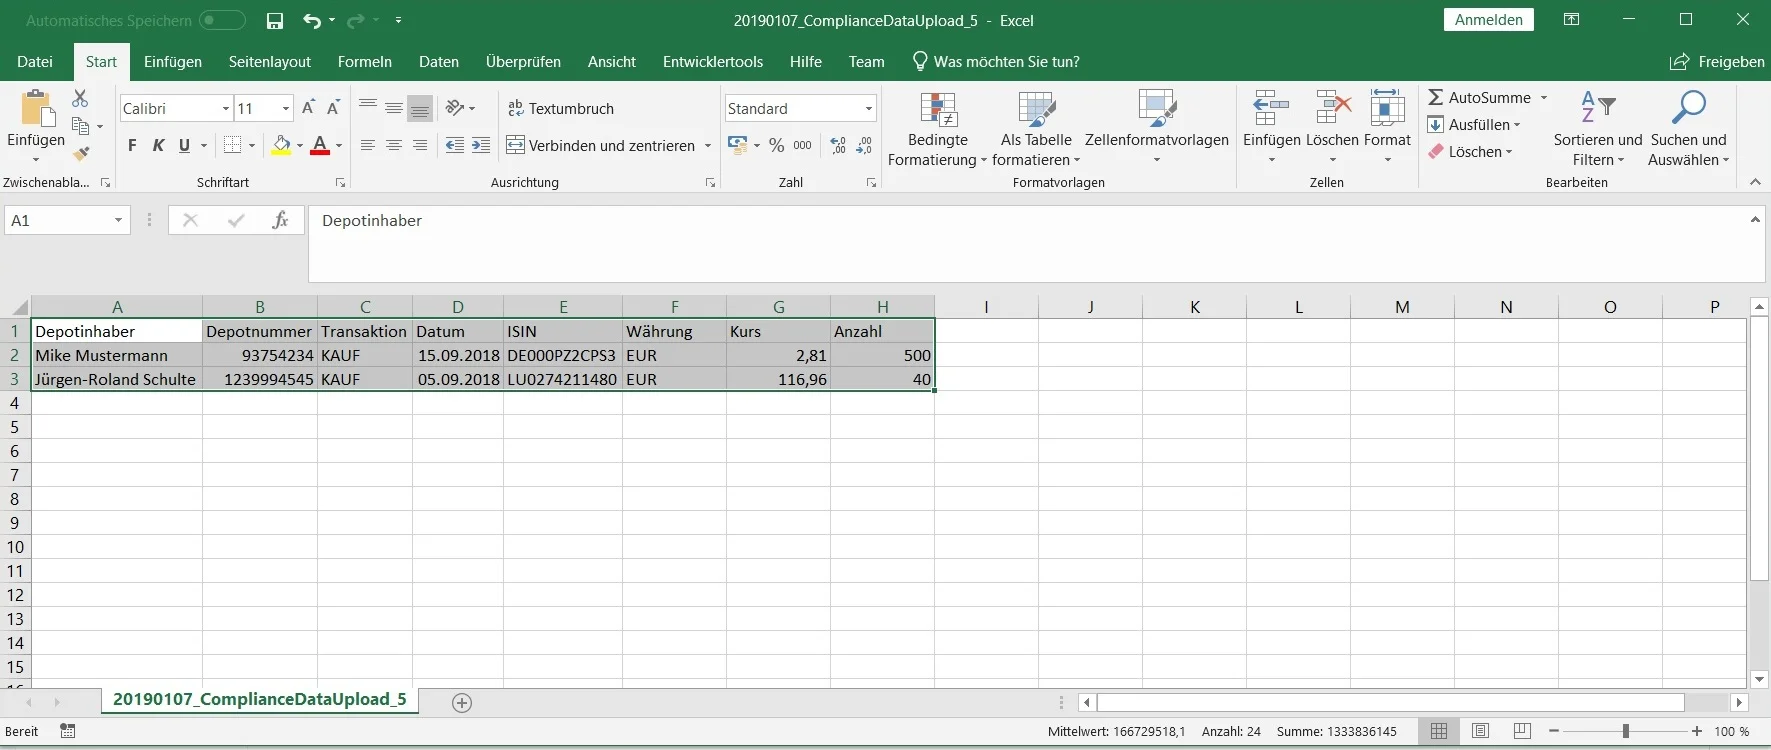Screen dimensions: 1771x750
Task: Toggle underline formatting U button
Action: (184, 146)
